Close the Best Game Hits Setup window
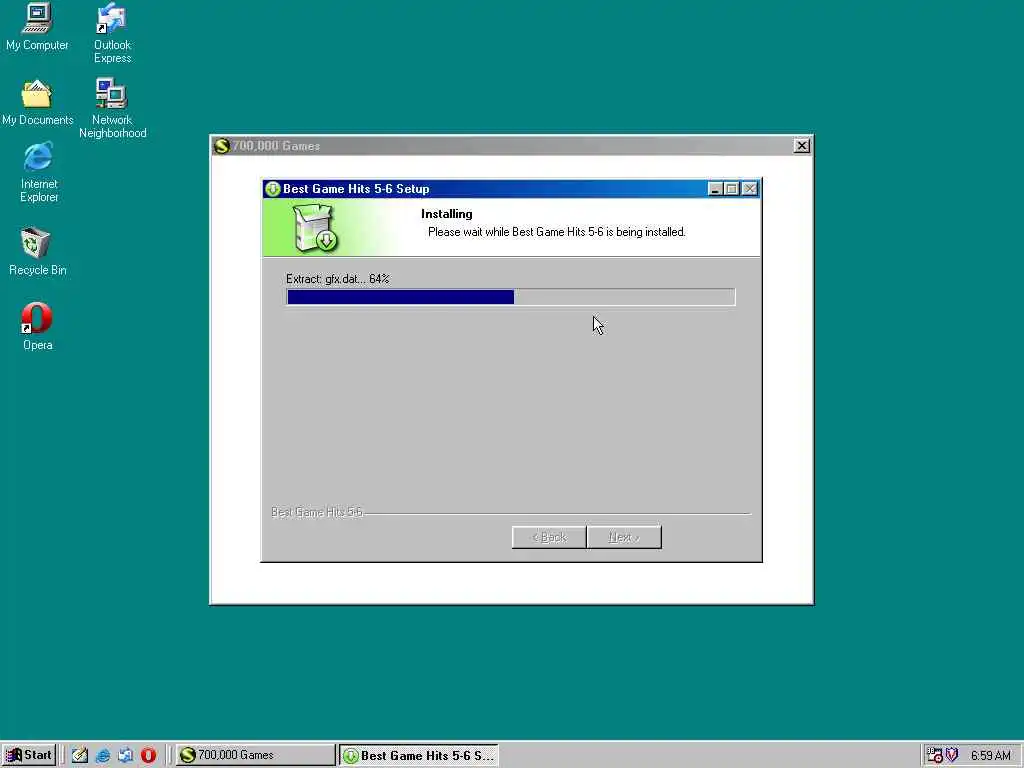1024x768 pixels. pyautogui.click(x=750, y=189)
